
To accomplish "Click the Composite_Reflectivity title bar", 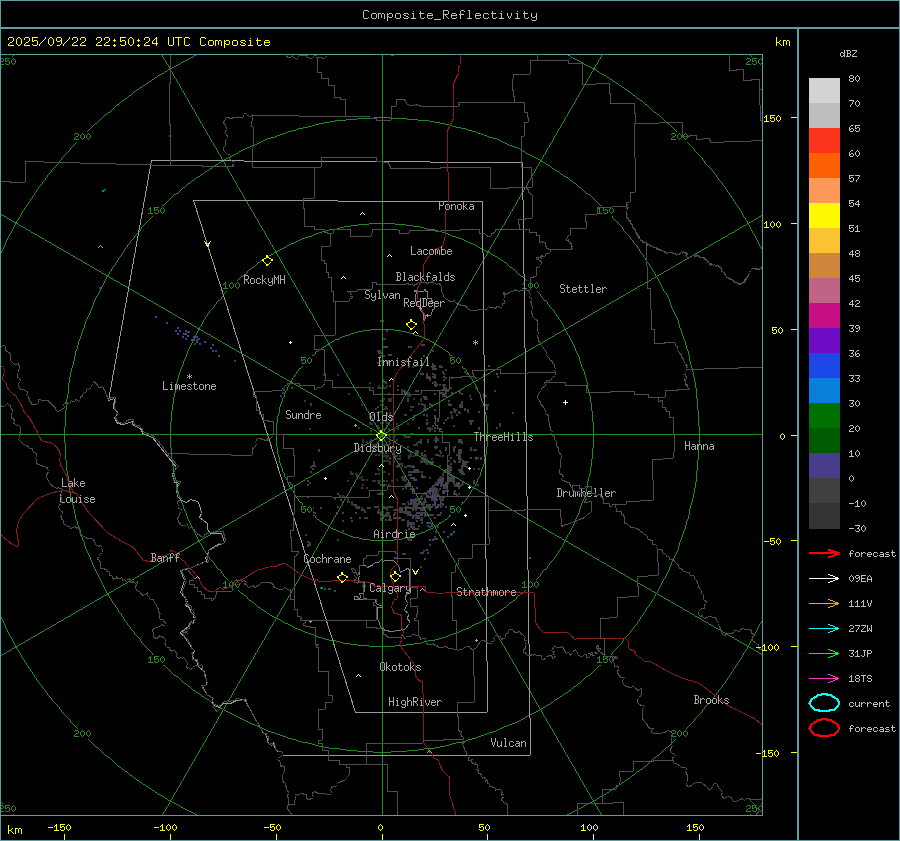I will click(x=449, y=15).
